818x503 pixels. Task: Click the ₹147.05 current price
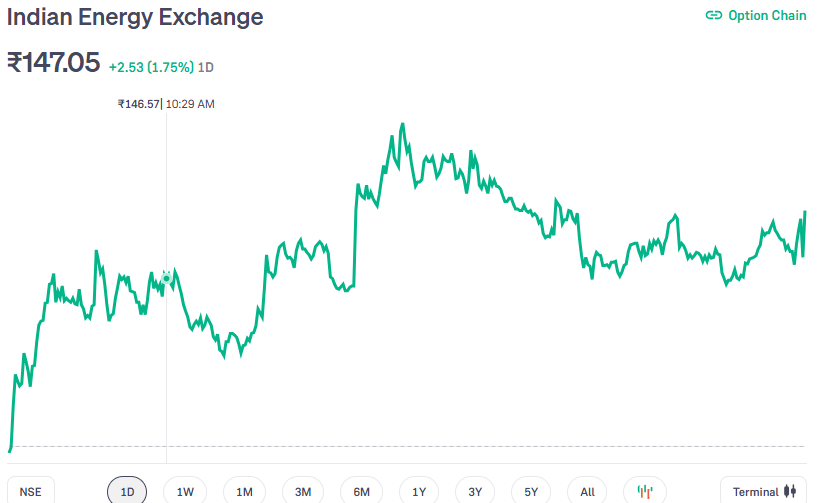[54, 63]
